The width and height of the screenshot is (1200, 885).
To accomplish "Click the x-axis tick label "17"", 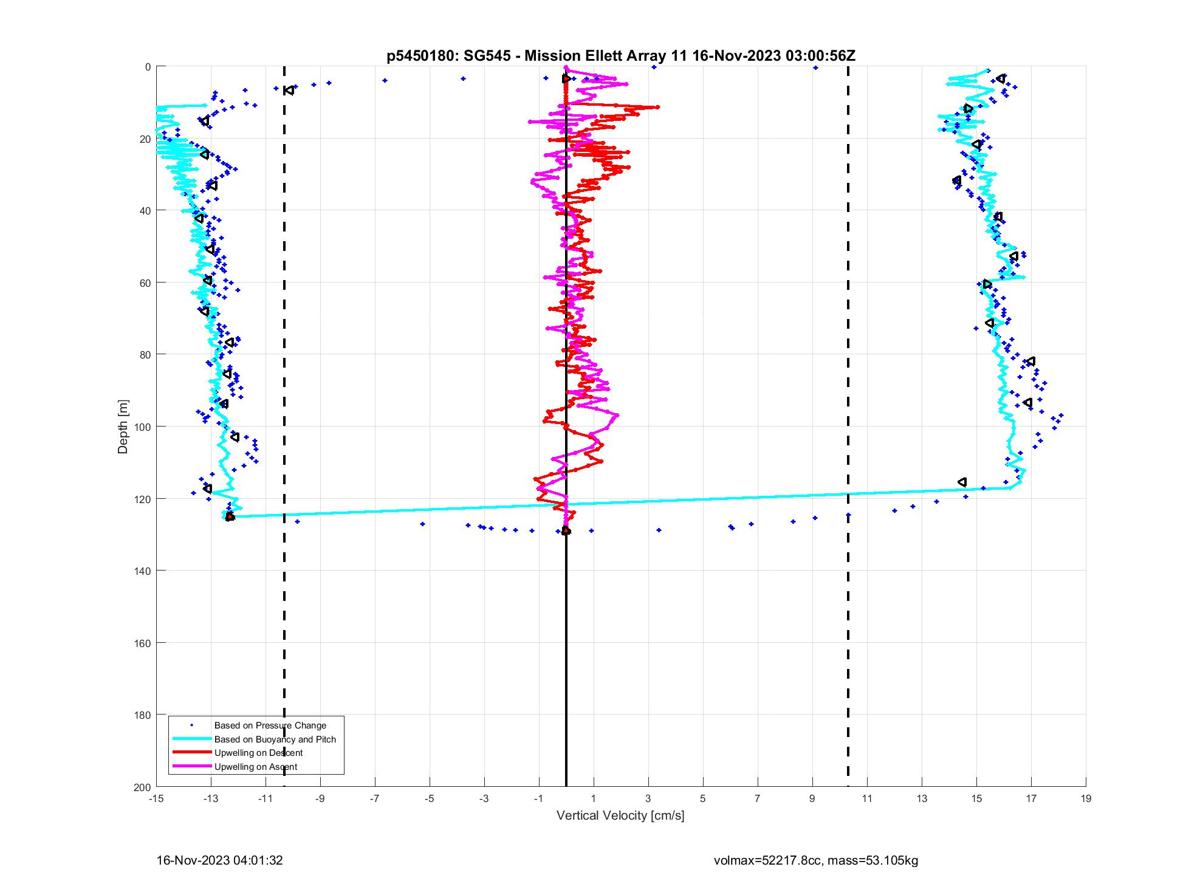I will [1031, 799].
